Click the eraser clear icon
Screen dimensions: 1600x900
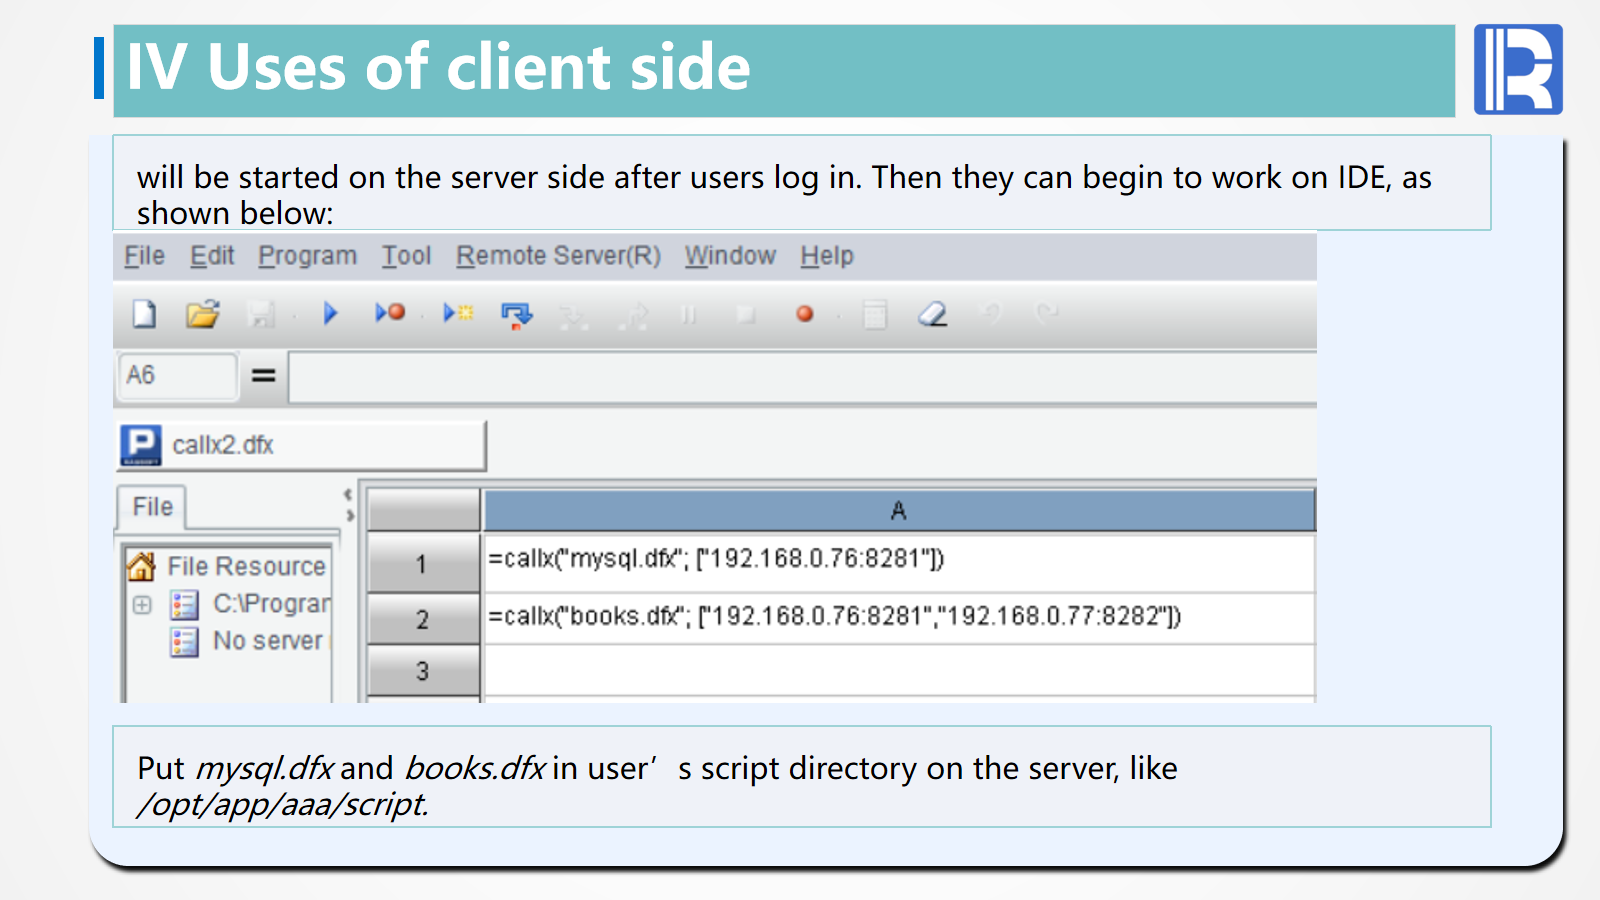tap(932, 314)
